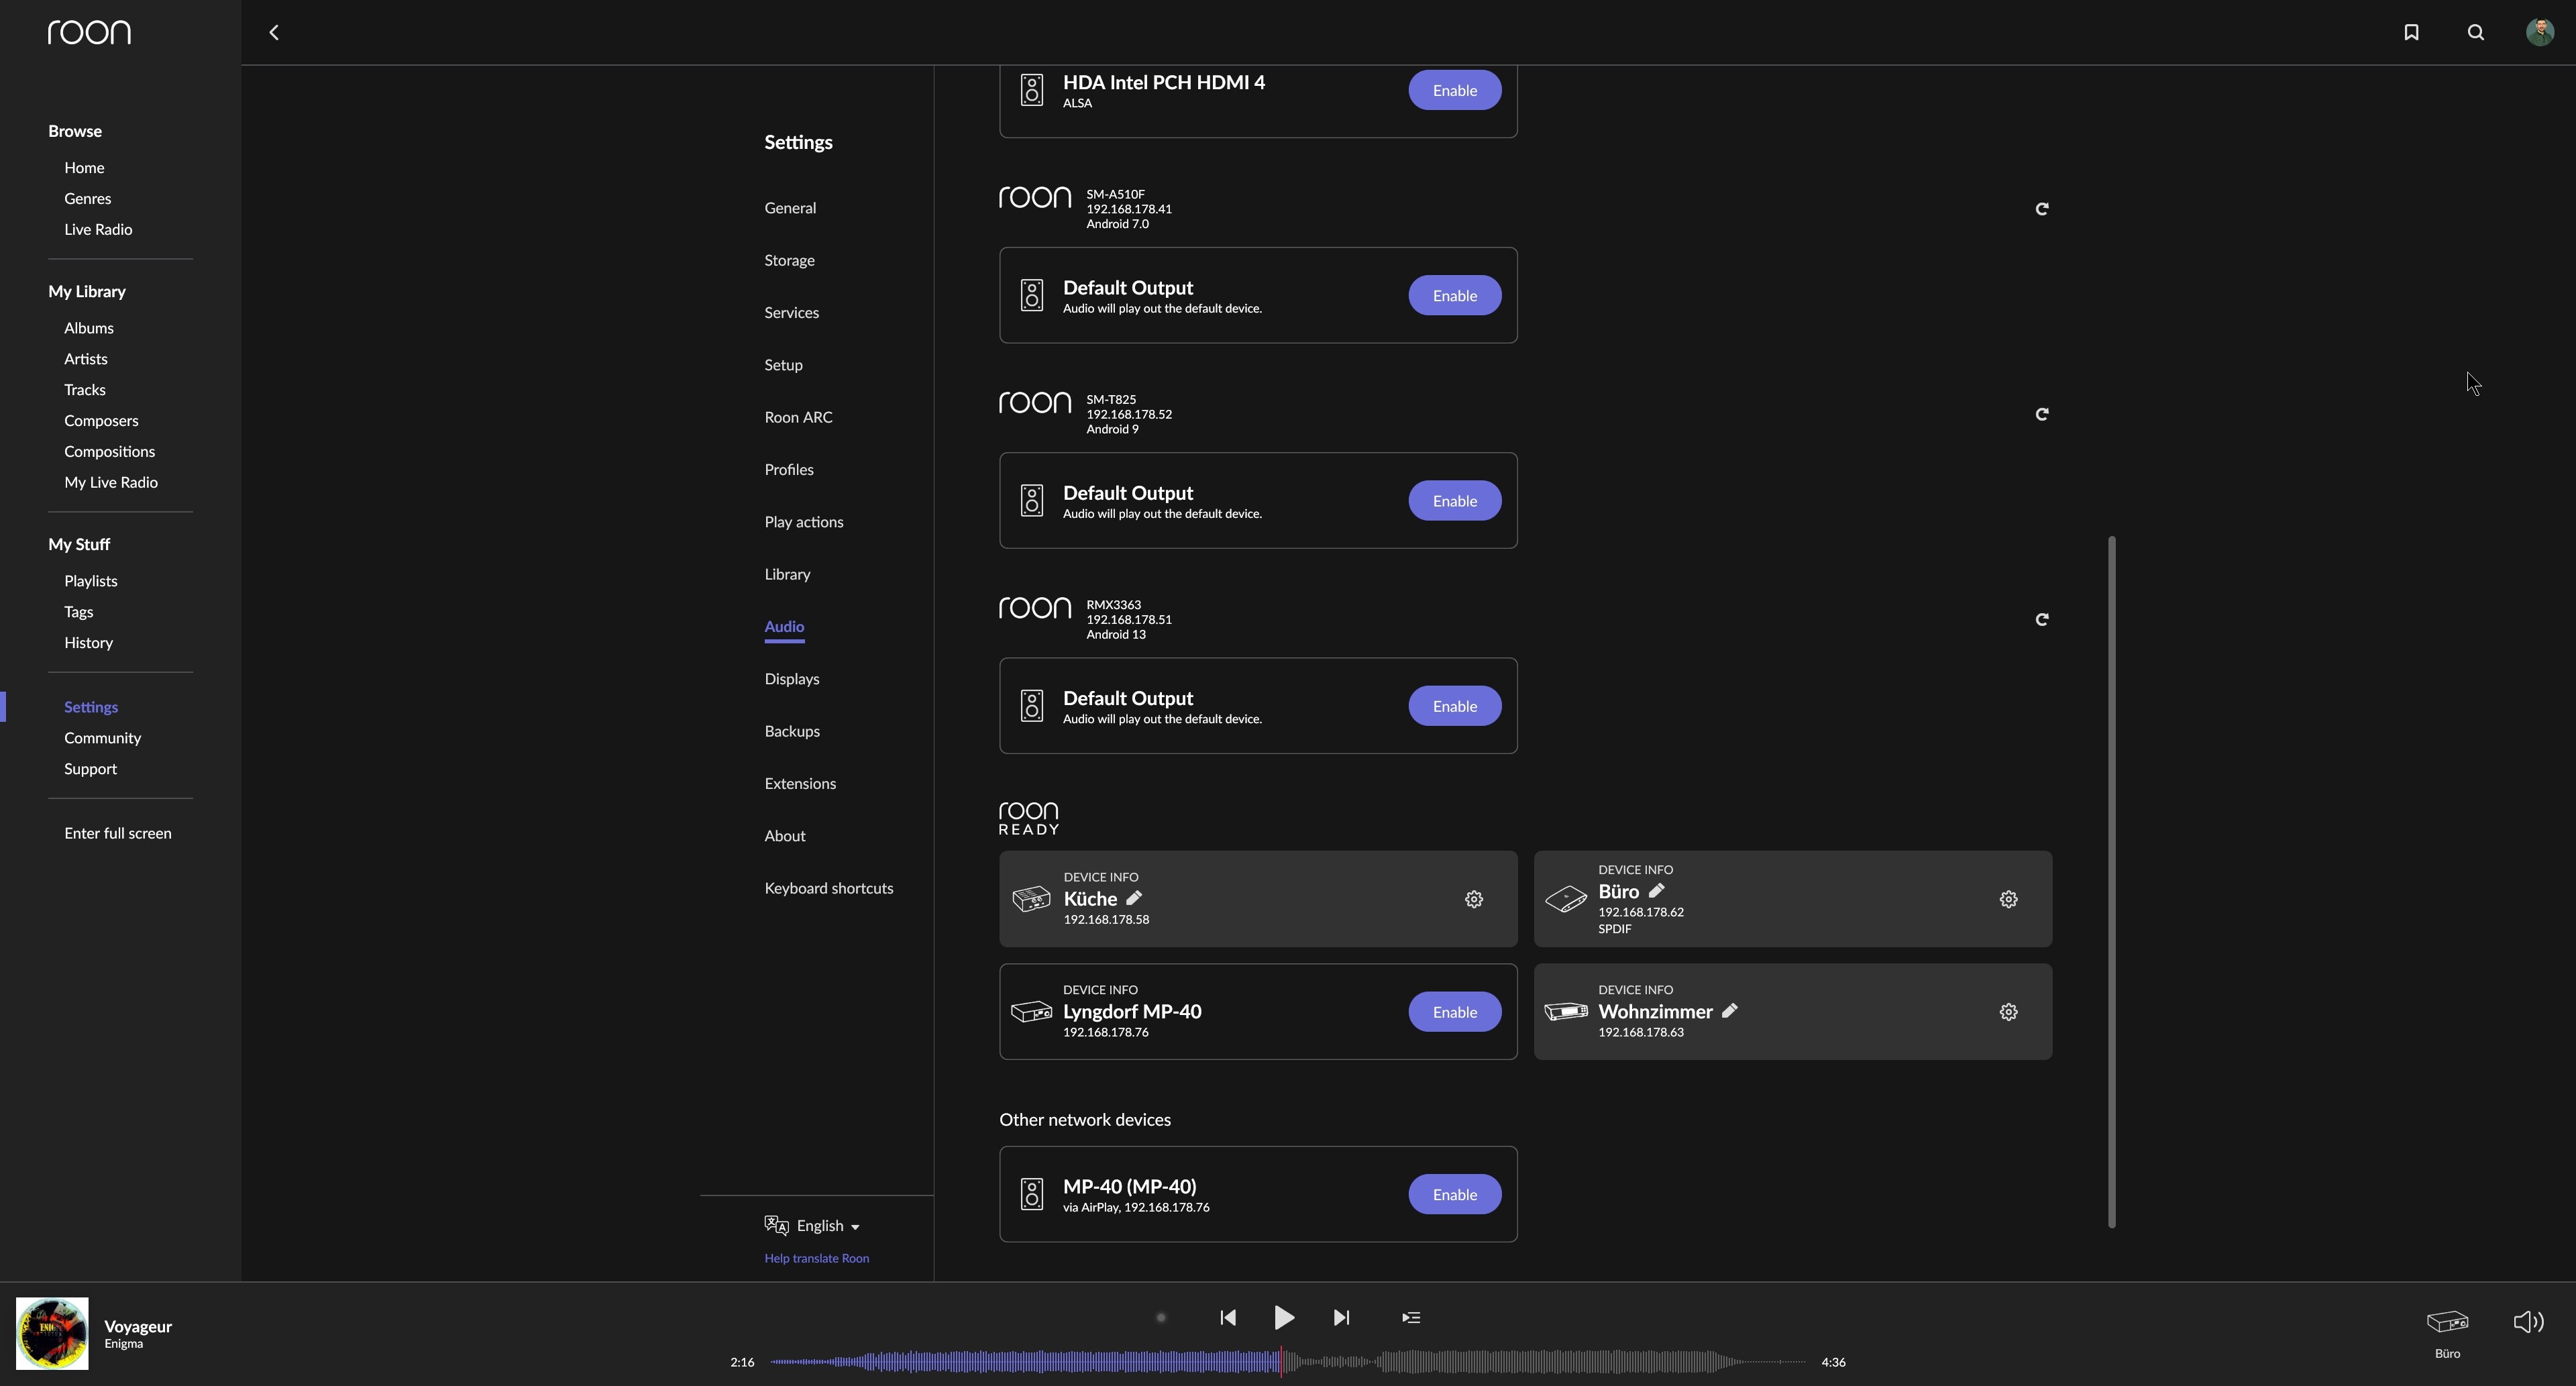Open Composers in My Library
This screenshot has height=1386, width=2576.
(101, 421)
